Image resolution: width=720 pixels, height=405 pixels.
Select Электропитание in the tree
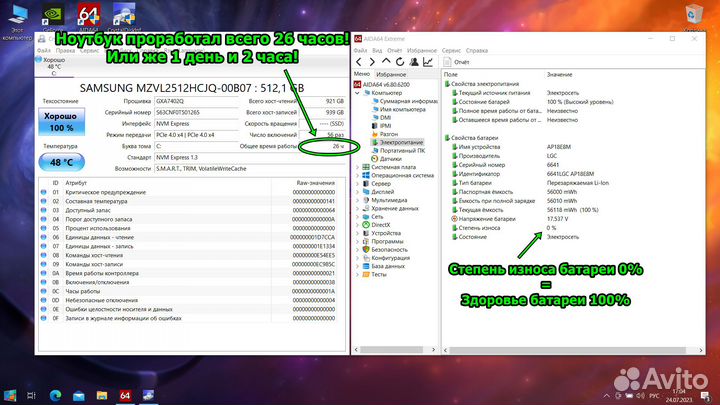tap(397, 142)
